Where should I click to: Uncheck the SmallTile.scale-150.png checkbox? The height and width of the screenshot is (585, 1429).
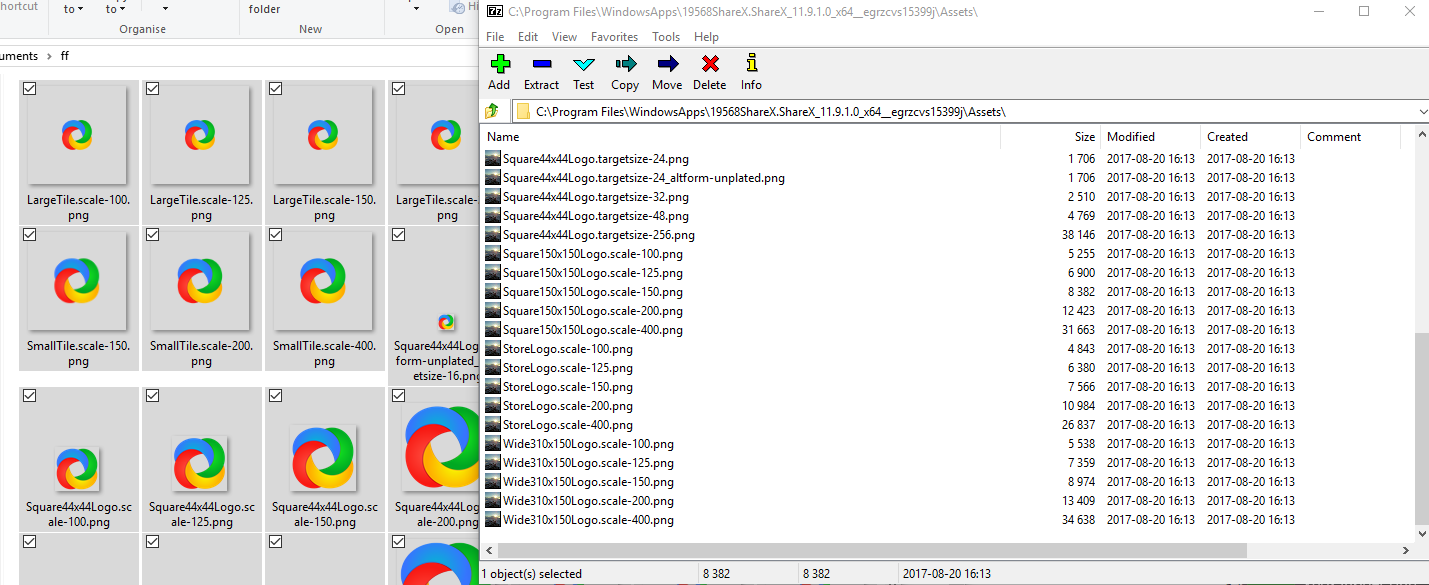[30, 235]
